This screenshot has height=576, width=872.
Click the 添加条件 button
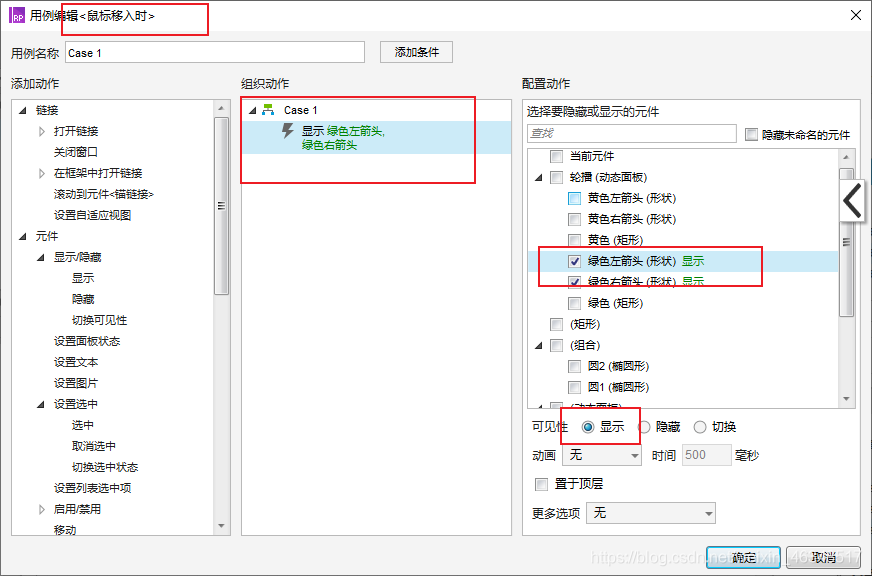(417, 52)
